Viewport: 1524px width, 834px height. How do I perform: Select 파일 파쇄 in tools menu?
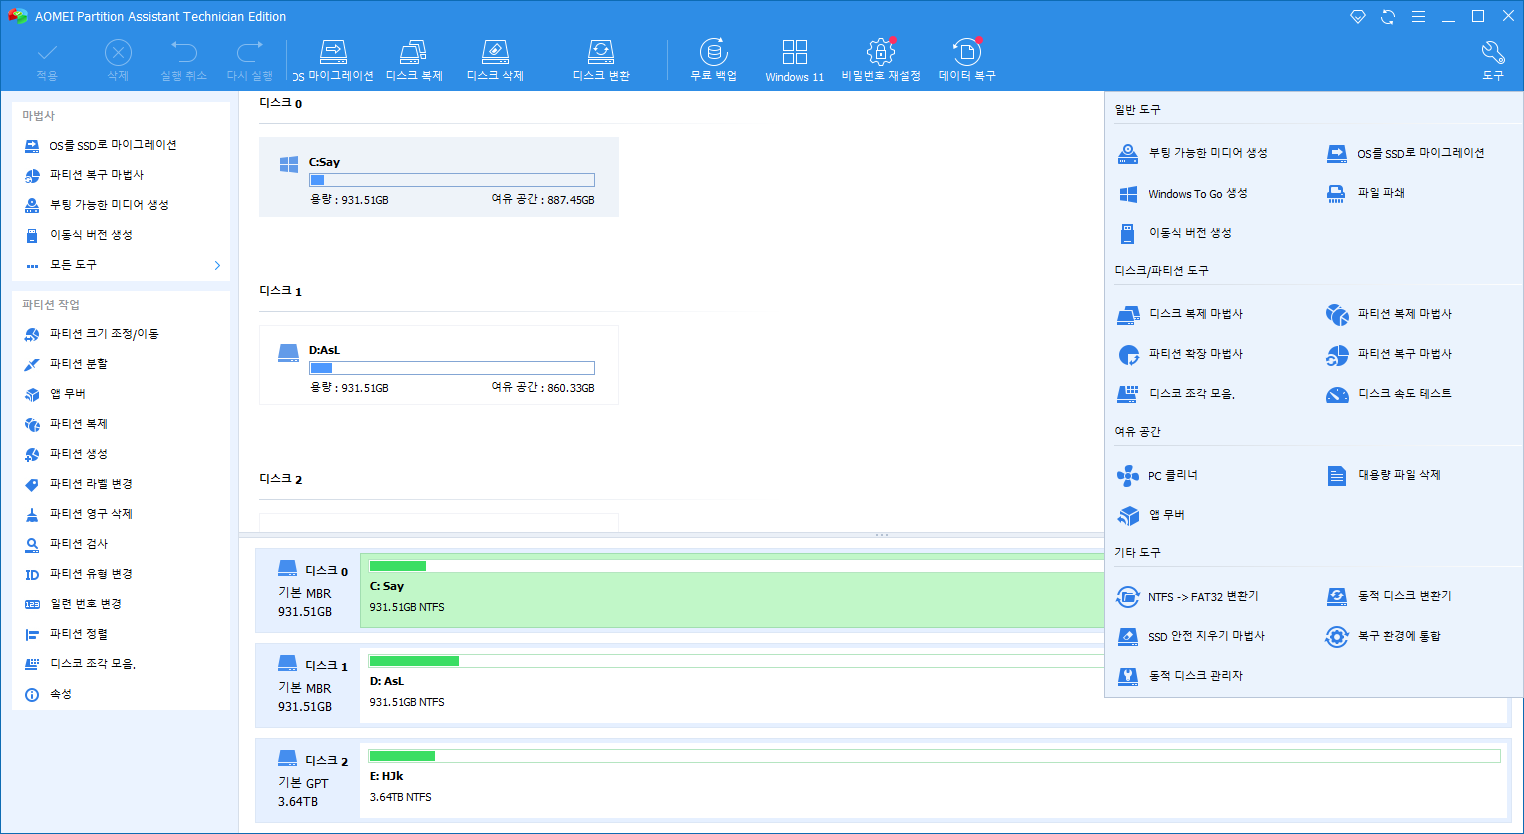pos(1365,193)
